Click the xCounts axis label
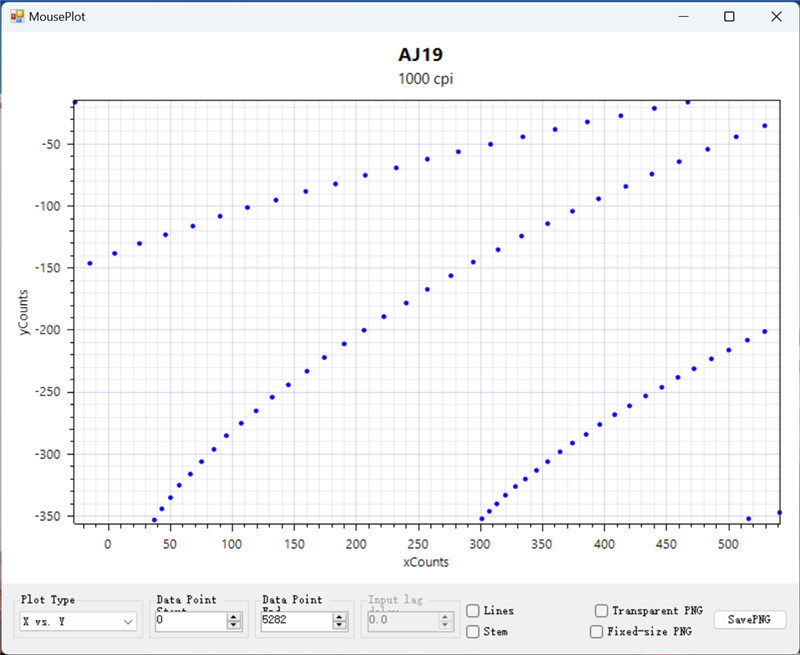The height and width of the screenshot is (655, 800). [426, 562]
